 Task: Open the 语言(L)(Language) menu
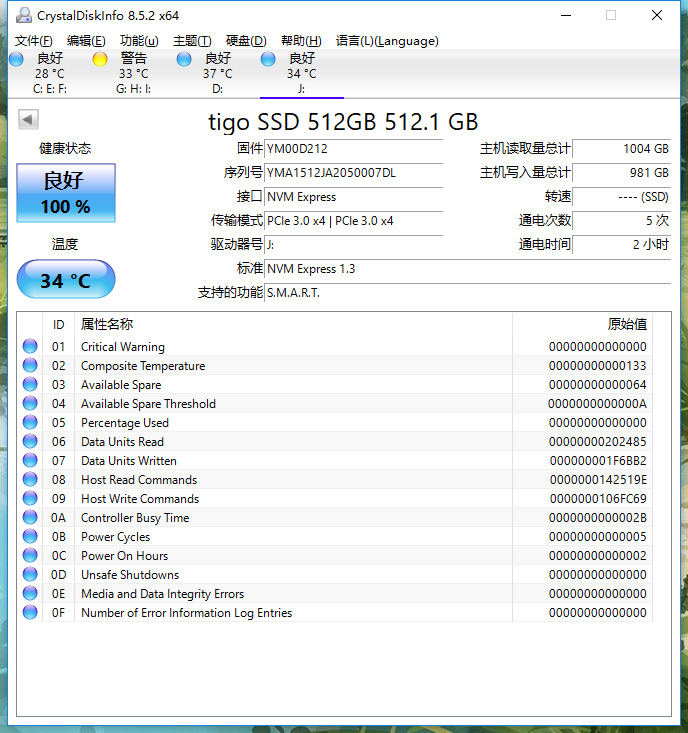[x=387, y=41]
